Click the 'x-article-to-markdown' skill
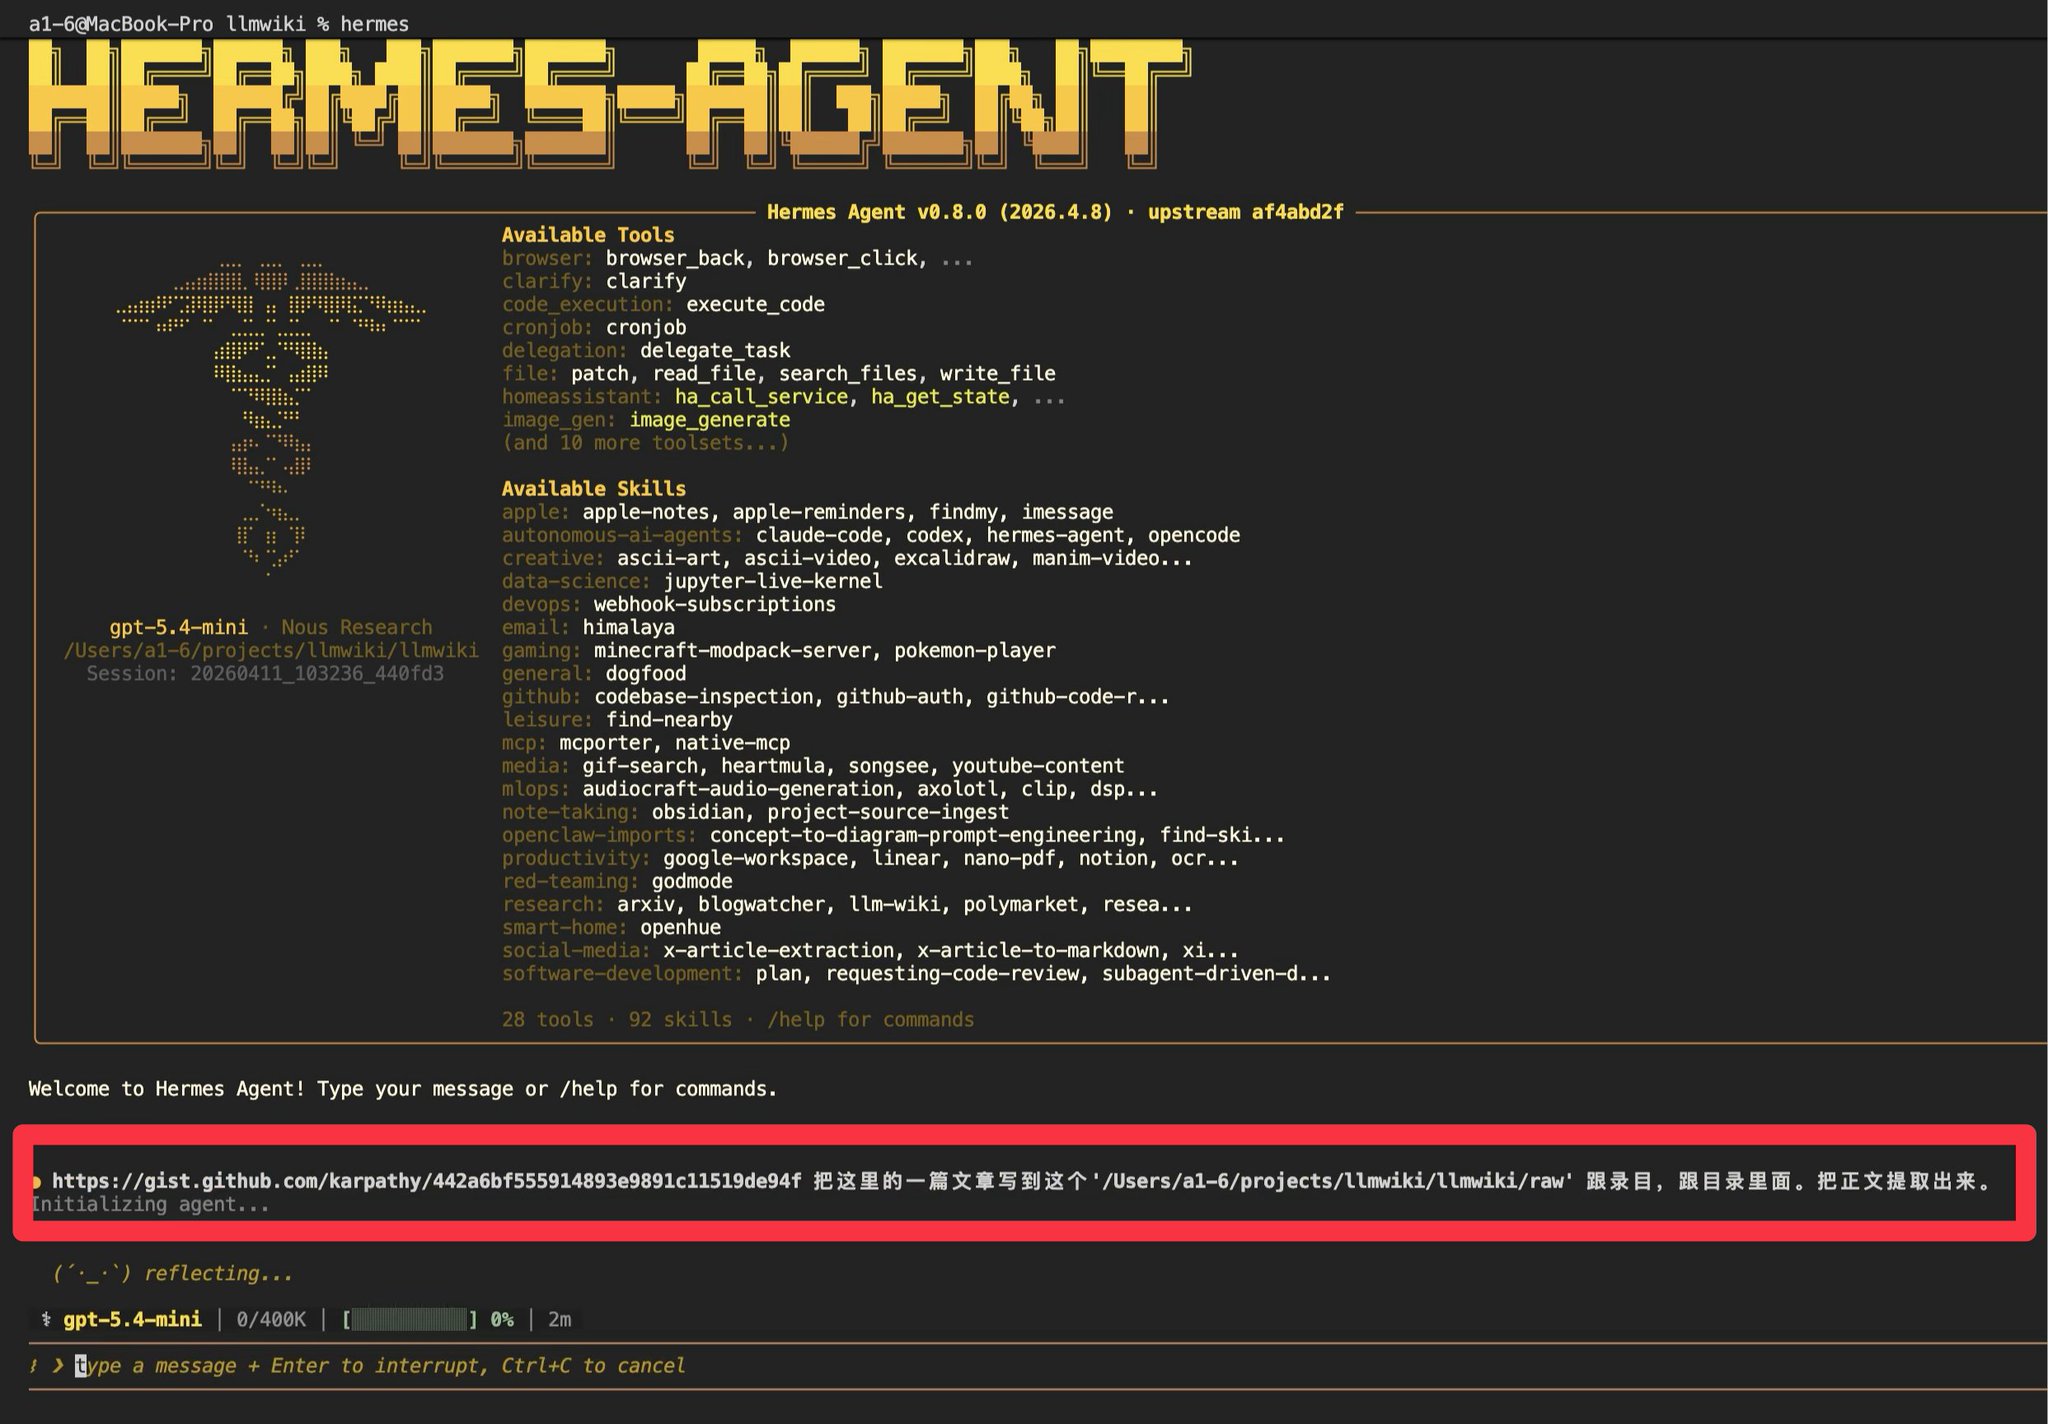This screenshot has width=2048, height=1424. (x=1038, y=950)
